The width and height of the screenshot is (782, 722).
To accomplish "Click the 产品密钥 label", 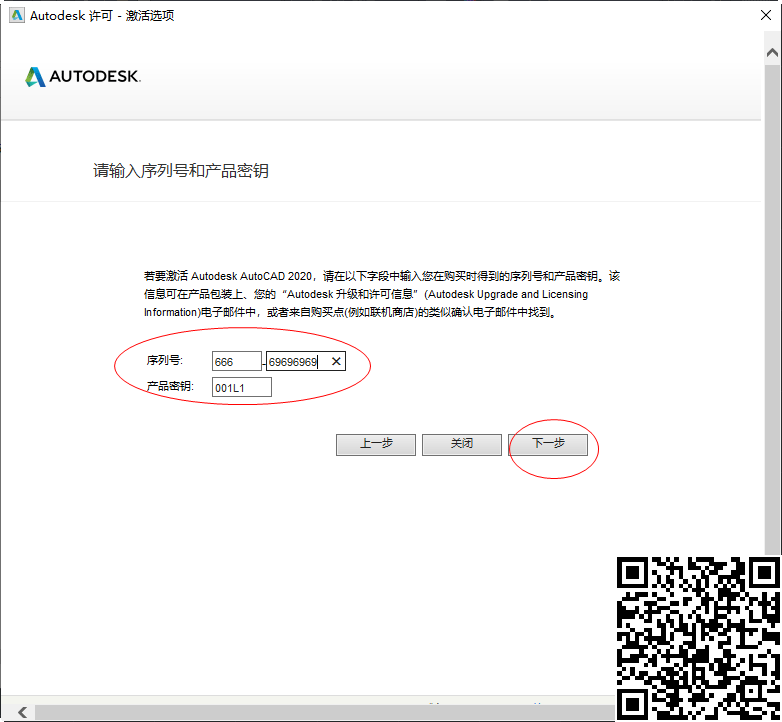I will (x=171, y=386).
